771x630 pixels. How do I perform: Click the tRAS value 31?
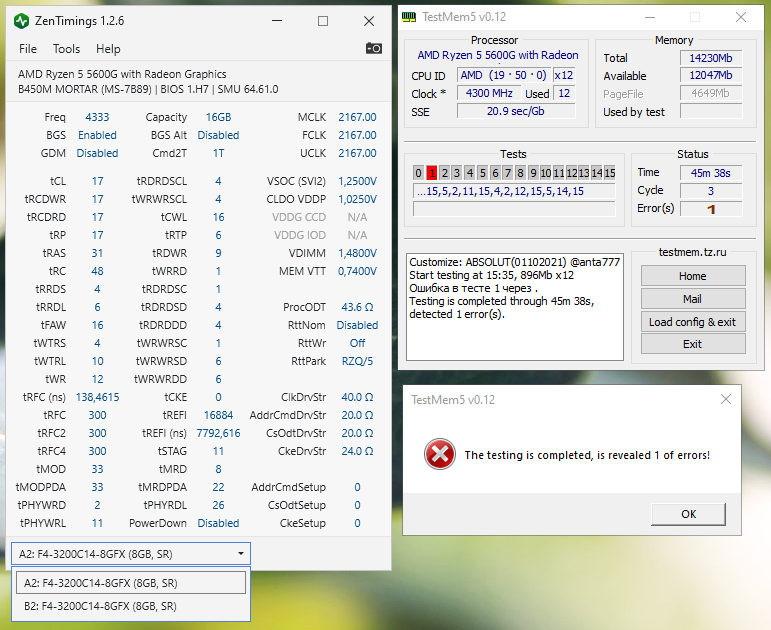click(97, 253)
